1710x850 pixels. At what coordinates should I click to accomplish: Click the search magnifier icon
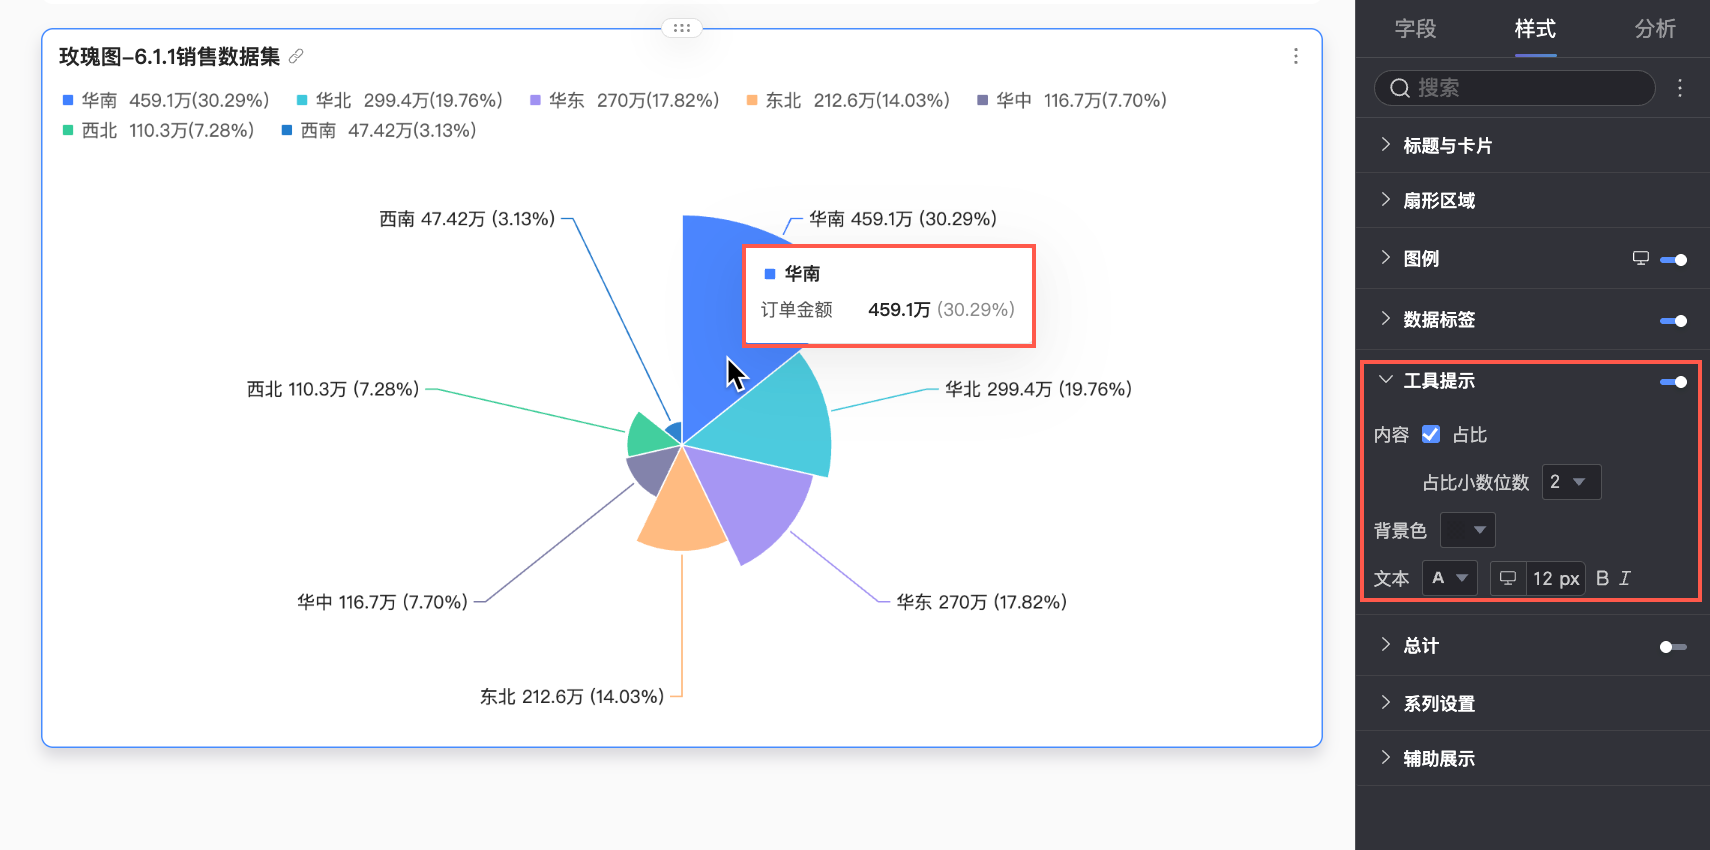click(x=1400, y=88)
